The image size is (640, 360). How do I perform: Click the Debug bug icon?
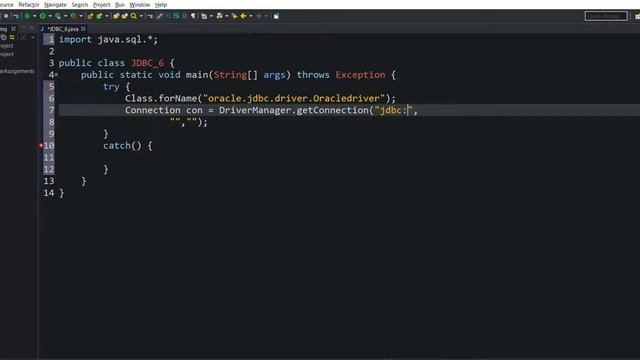coord(27,16)
